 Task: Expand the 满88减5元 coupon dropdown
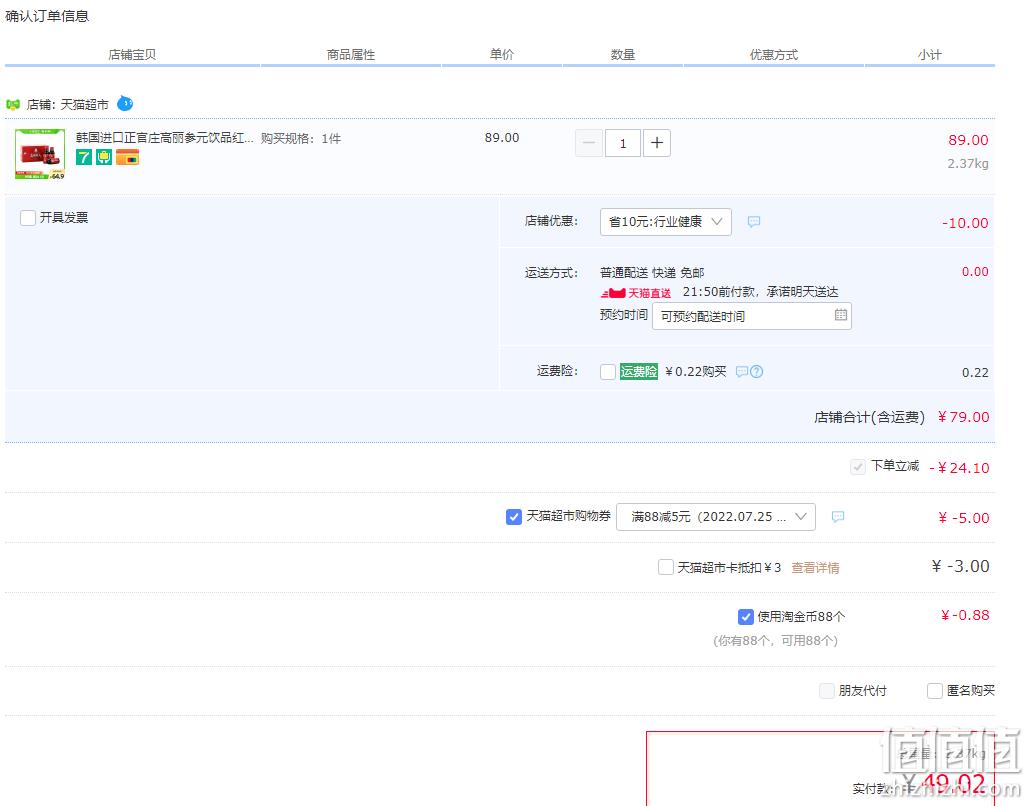click(x=716, y=517)
